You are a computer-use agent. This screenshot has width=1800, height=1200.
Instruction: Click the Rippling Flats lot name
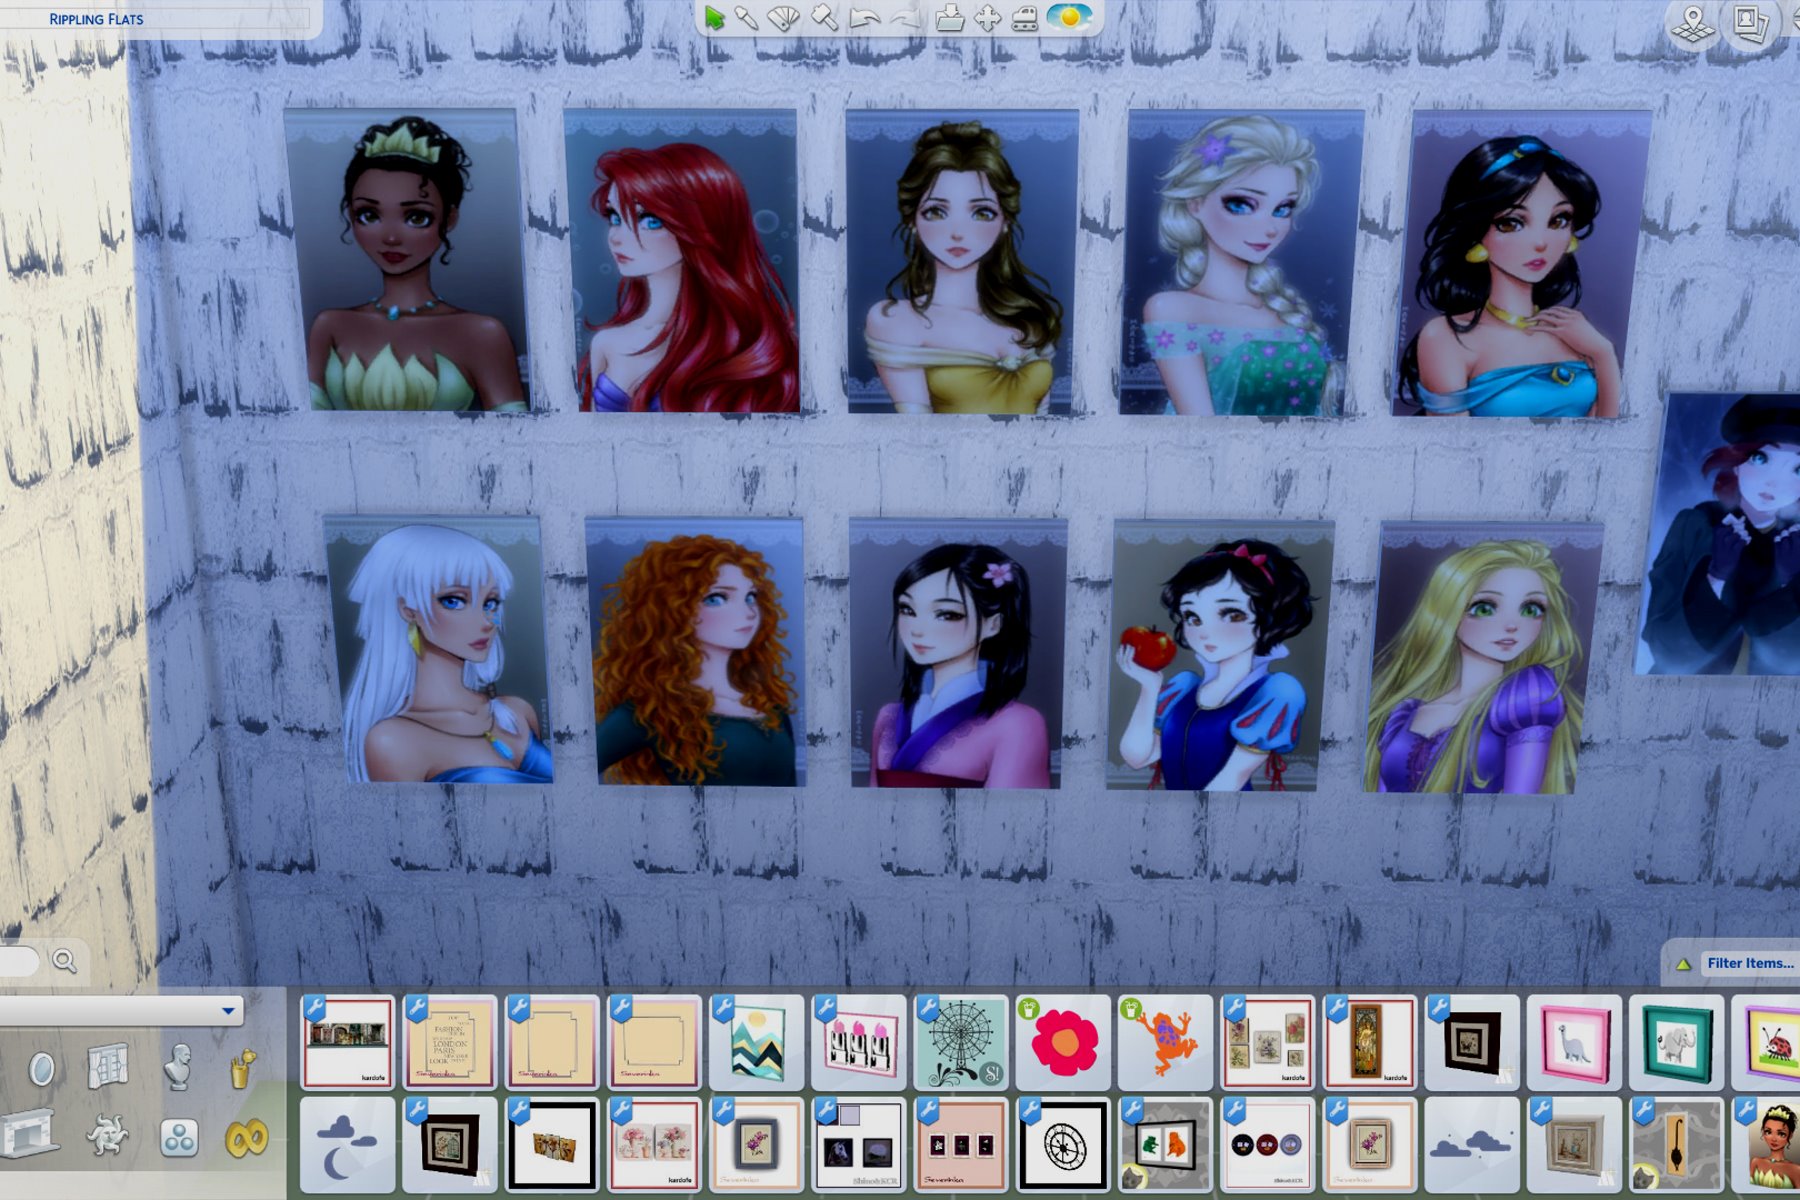96,19
